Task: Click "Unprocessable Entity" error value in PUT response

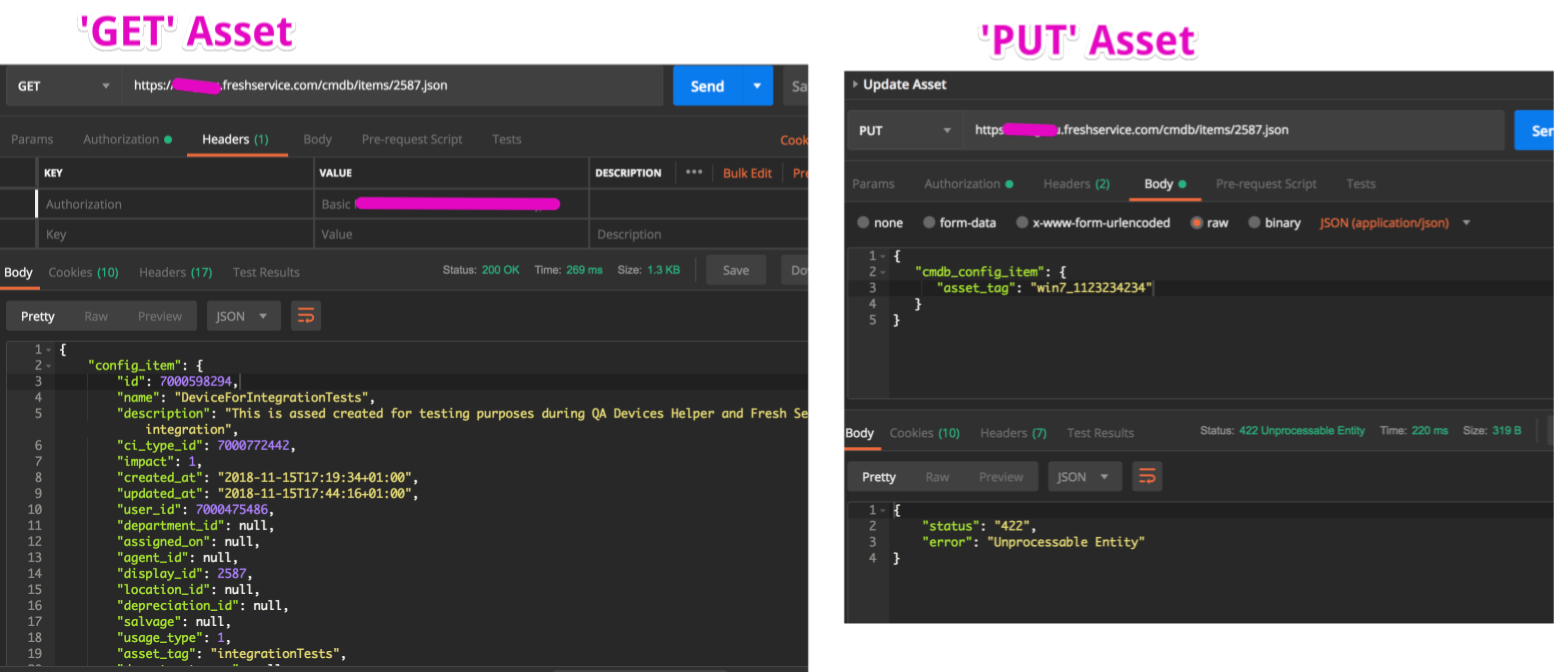Action: coord(1065,542)
